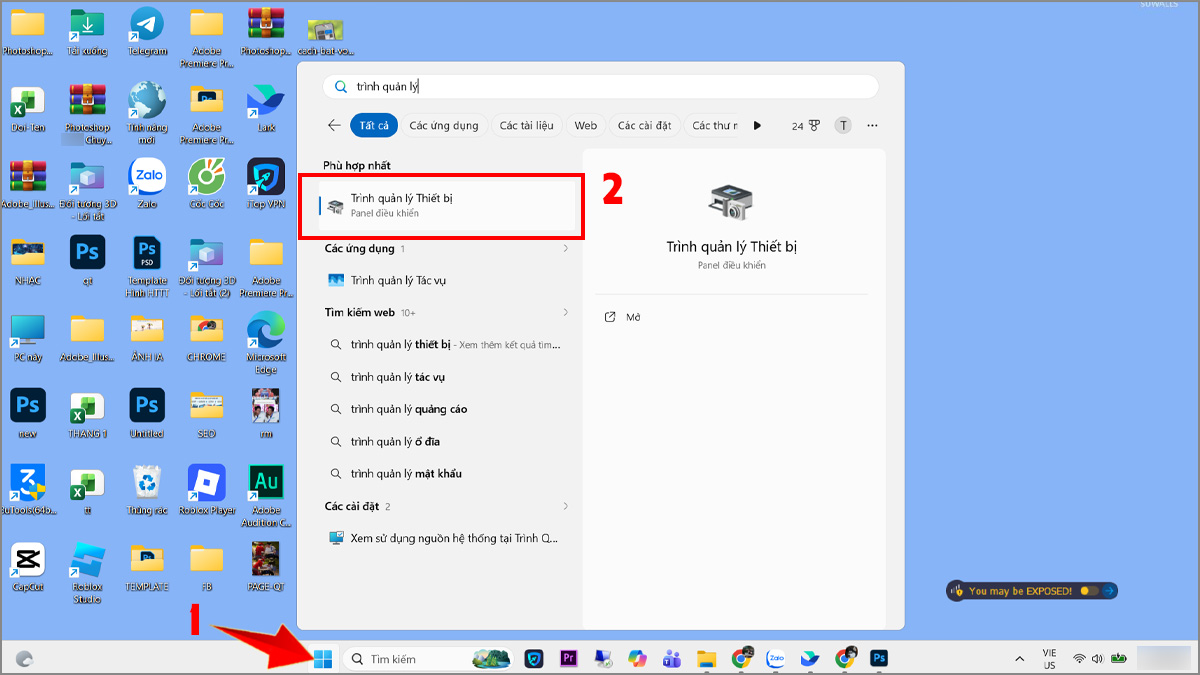1200x675 pixels.
Task: Go back with search panel arrow
Action: (x=334, y=125)
